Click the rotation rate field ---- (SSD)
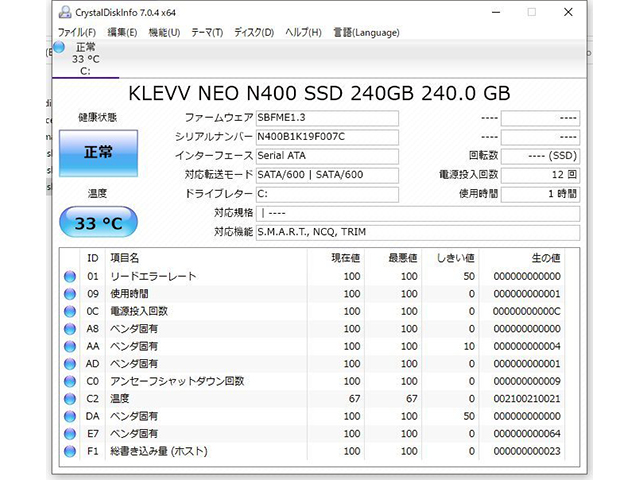The height and width of the screenshot is (480, 640). 540,156
